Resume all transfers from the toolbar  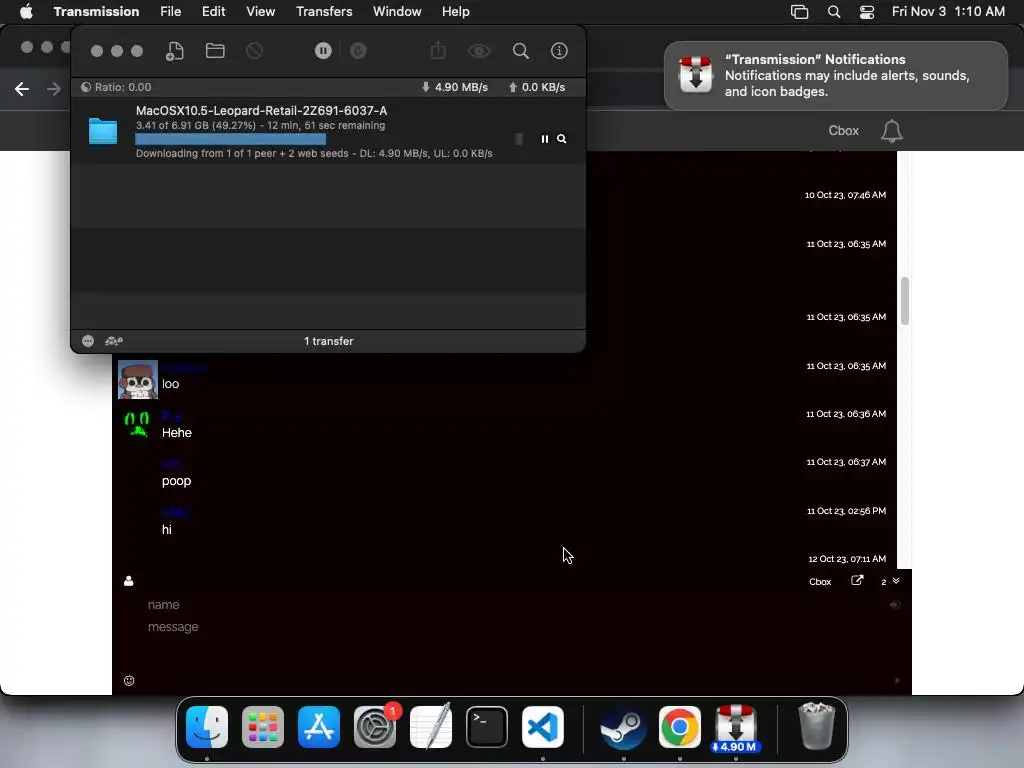(x=359, y=51)
